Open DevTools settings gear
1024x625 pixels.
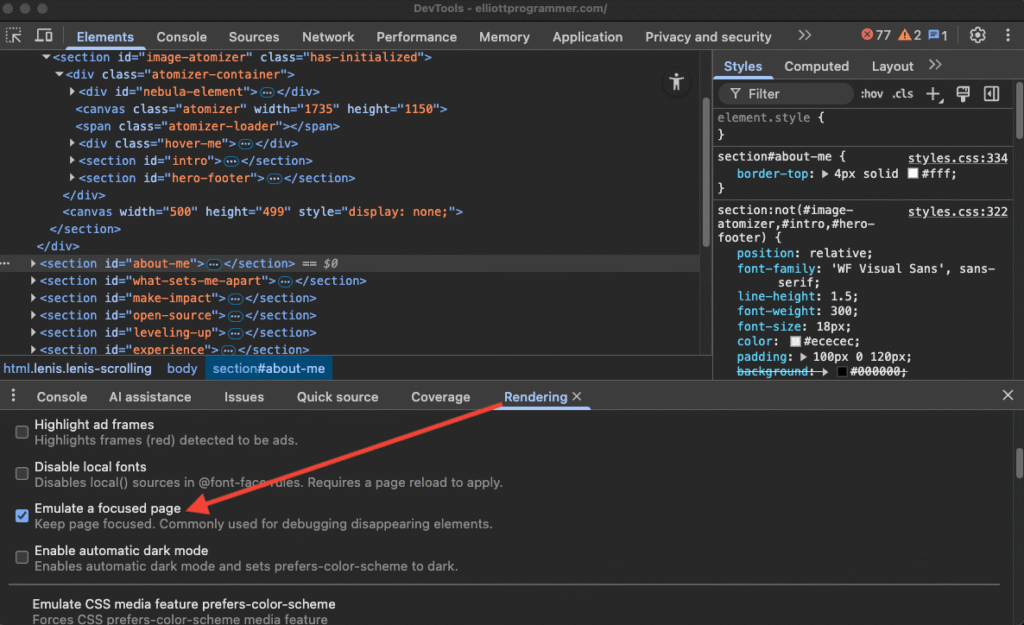[977, 36]
